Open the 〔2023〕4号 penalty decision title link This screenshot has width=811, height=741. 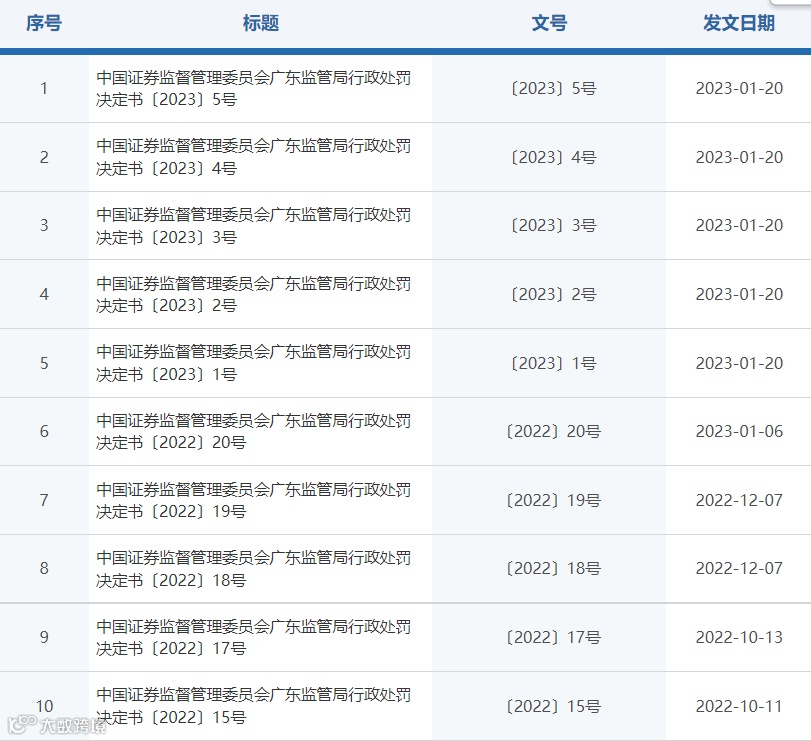click(253, 157)
